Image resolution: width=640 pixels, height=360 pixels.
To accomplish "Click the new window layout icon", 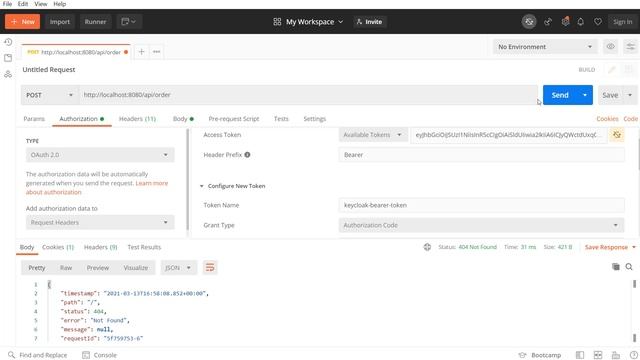I will click(129, 22).
